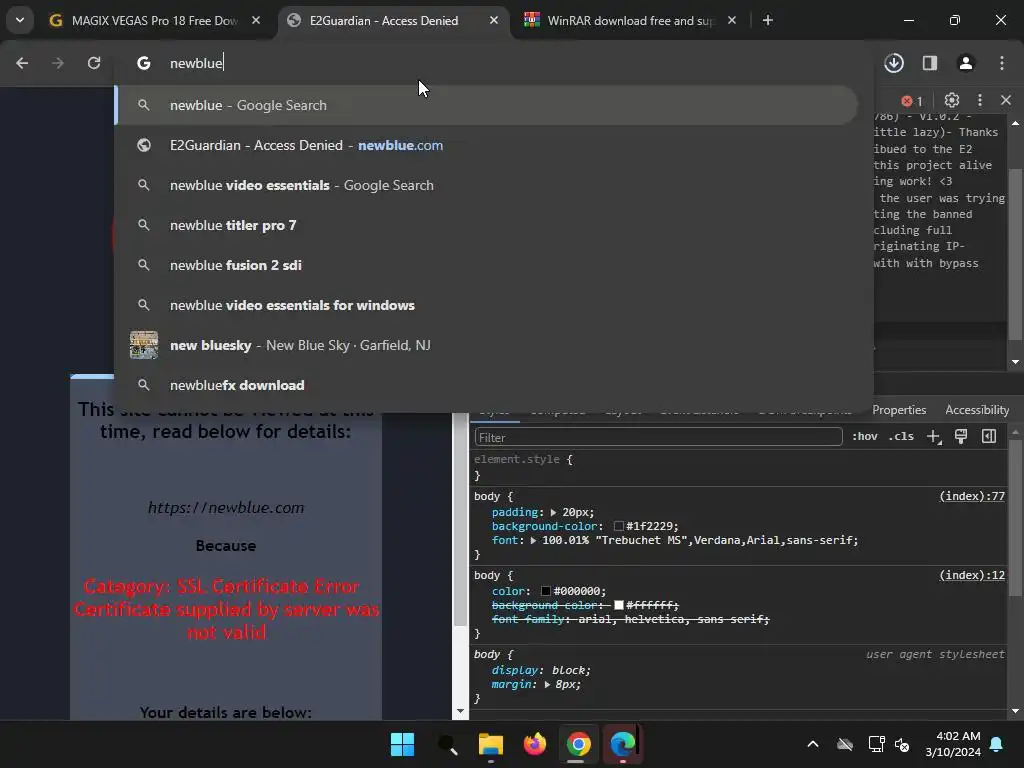1024x768 pixels.
Task: Show hidden system tray icons
Action: tap(813, 744)
